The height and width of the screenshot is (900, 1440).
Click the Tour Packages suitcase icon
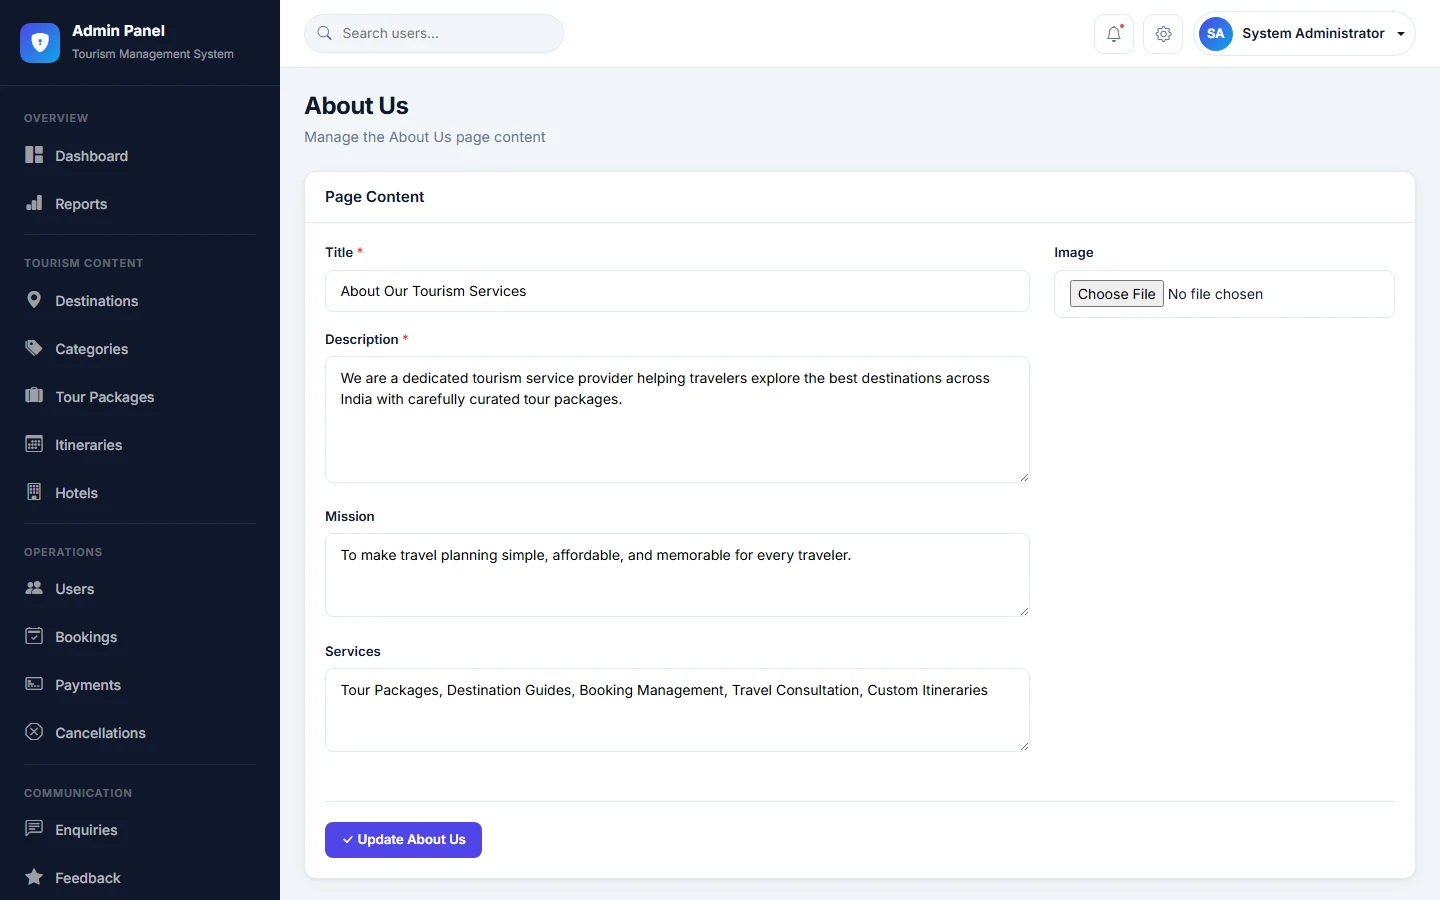click(34, 396)
